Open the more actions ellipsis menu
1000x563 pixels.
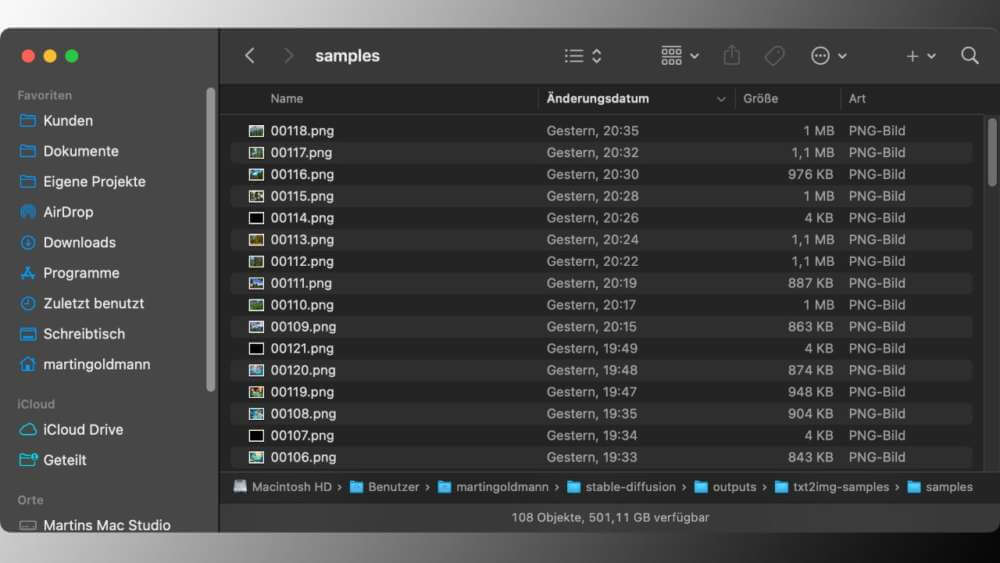click(x=829, y=56)
